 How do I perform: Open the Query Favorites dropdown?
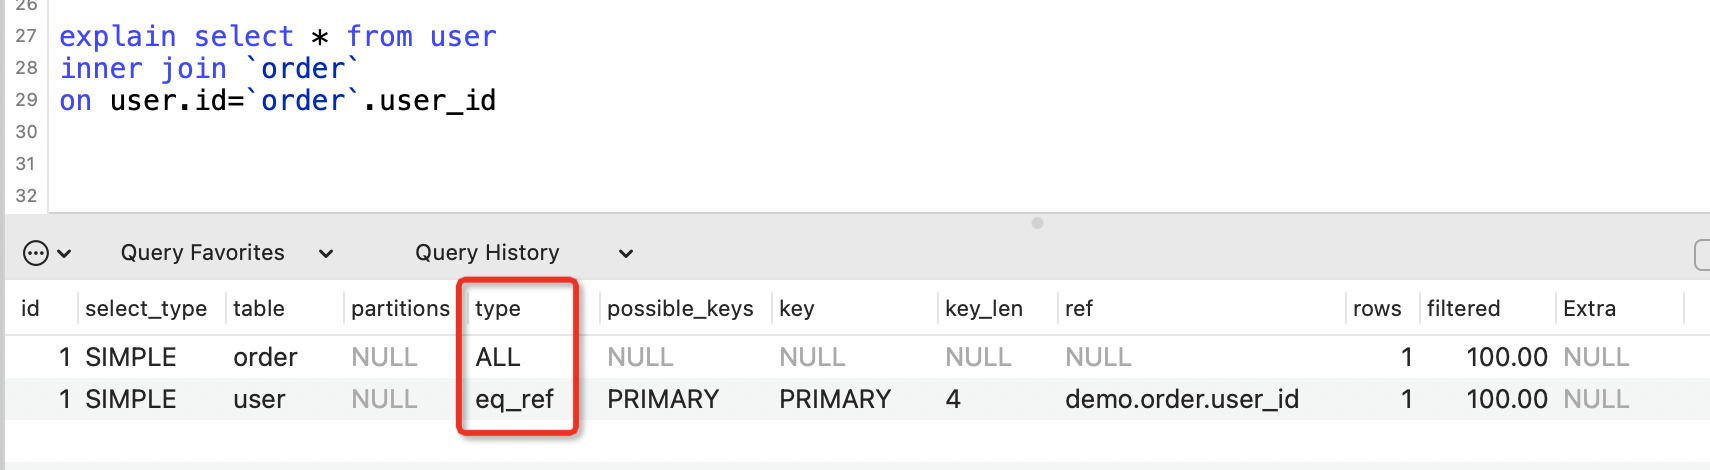pos(227,253)
